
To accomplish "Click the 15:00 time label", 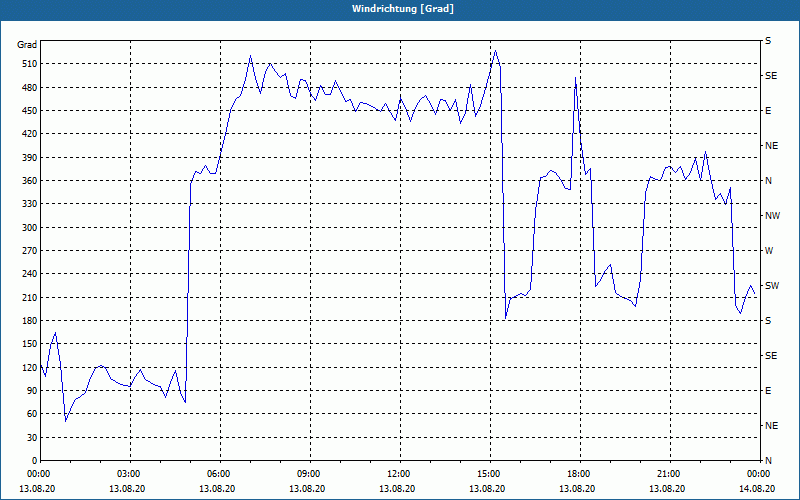I will click(487, 474).
